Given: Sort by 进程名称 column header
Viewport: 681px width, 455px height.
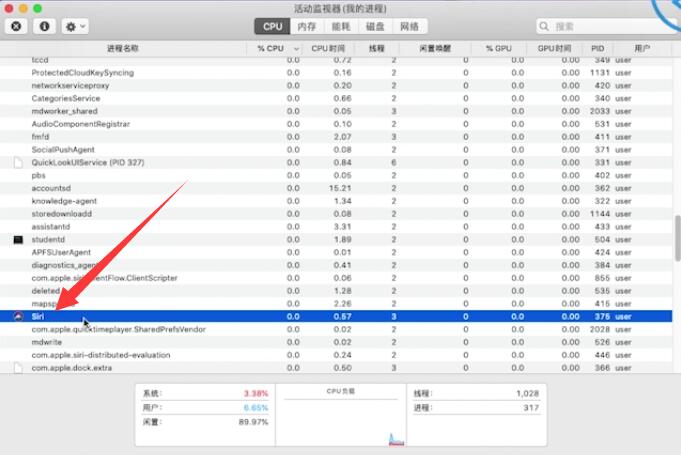Looking at the screenshot, I should coord(123,48).
